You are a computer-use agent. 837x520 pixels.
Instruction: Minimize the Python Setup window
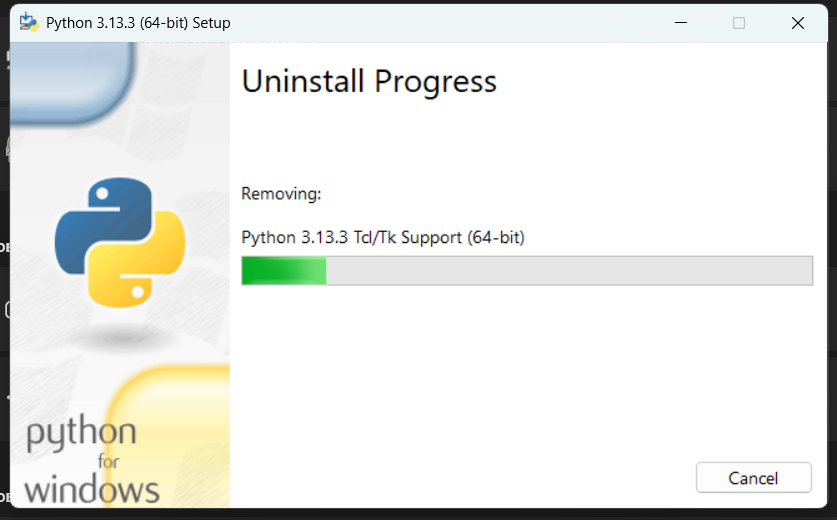[681, 23]
